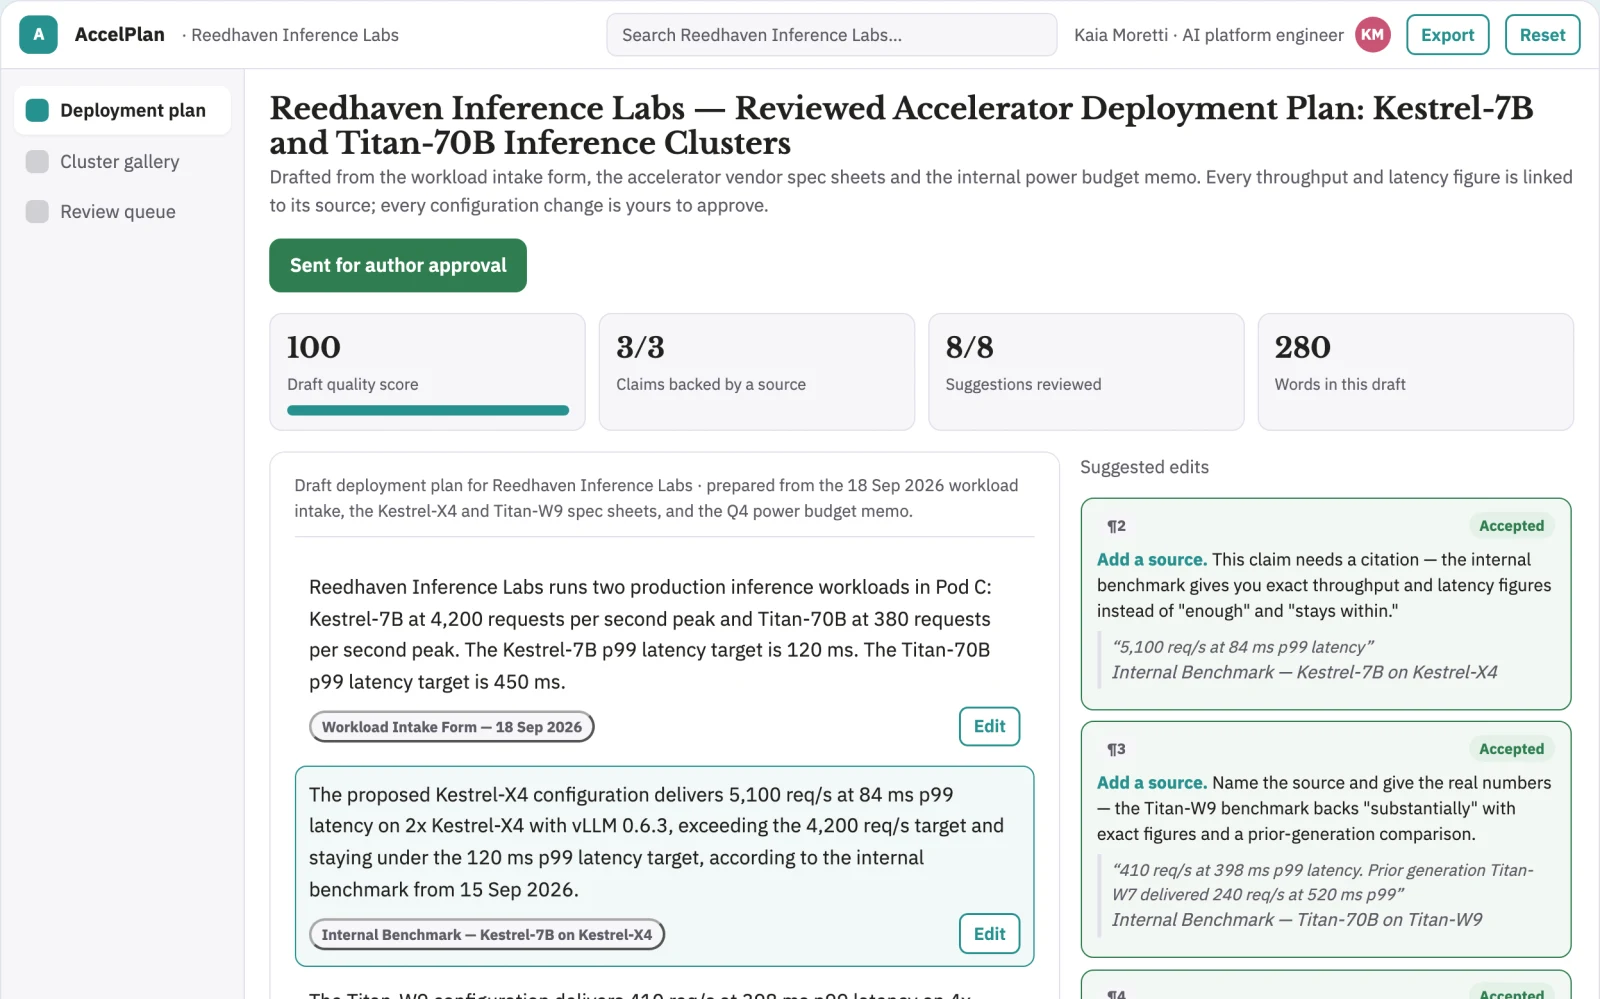Click the '8/8' suggestions reviewed value
The image size is (1600, 999).
(x=969, y=347)
